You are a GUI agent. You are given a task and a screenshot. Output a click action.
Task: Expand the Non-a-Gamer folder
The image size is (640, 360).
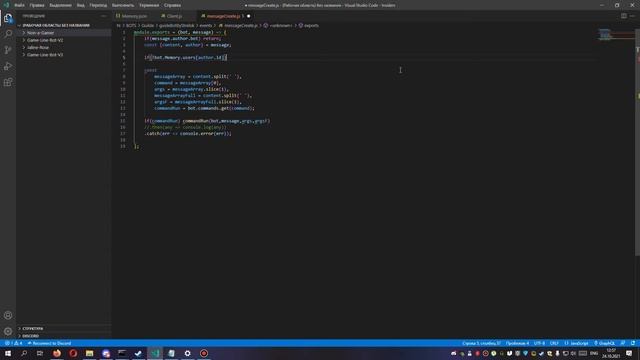click(x=63, y=33)
